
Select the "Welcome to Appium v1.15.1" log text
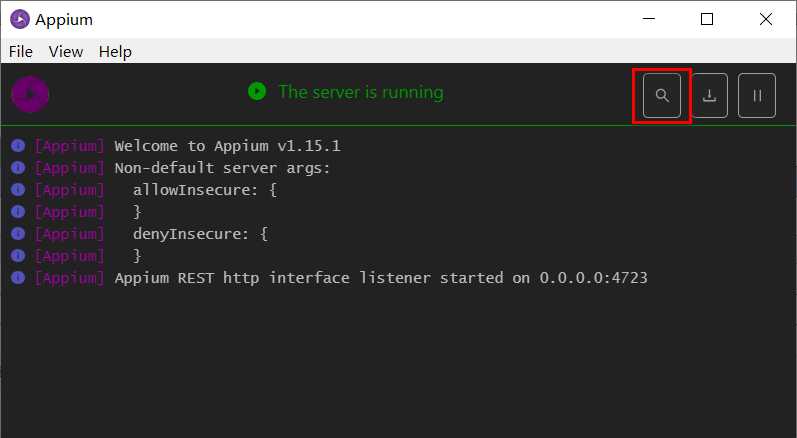point(227,146)
